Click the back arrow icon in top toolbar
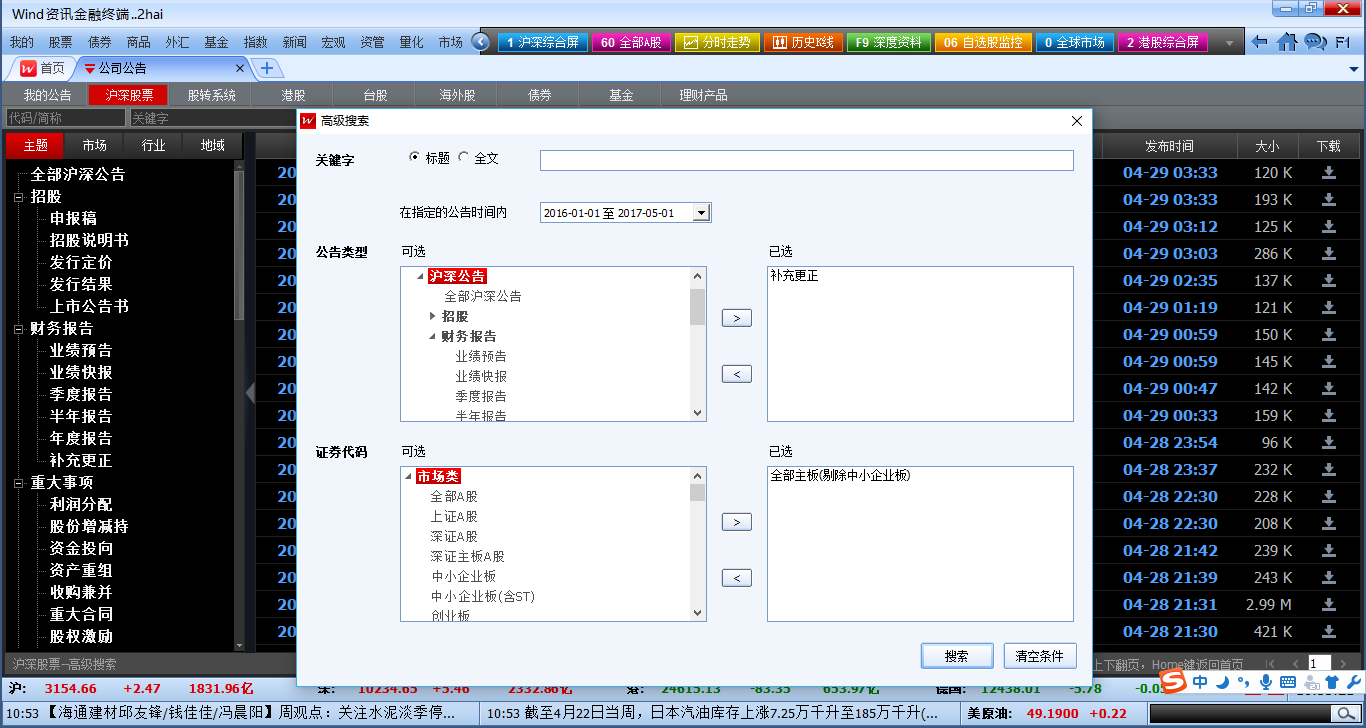 pos(1260,42)
